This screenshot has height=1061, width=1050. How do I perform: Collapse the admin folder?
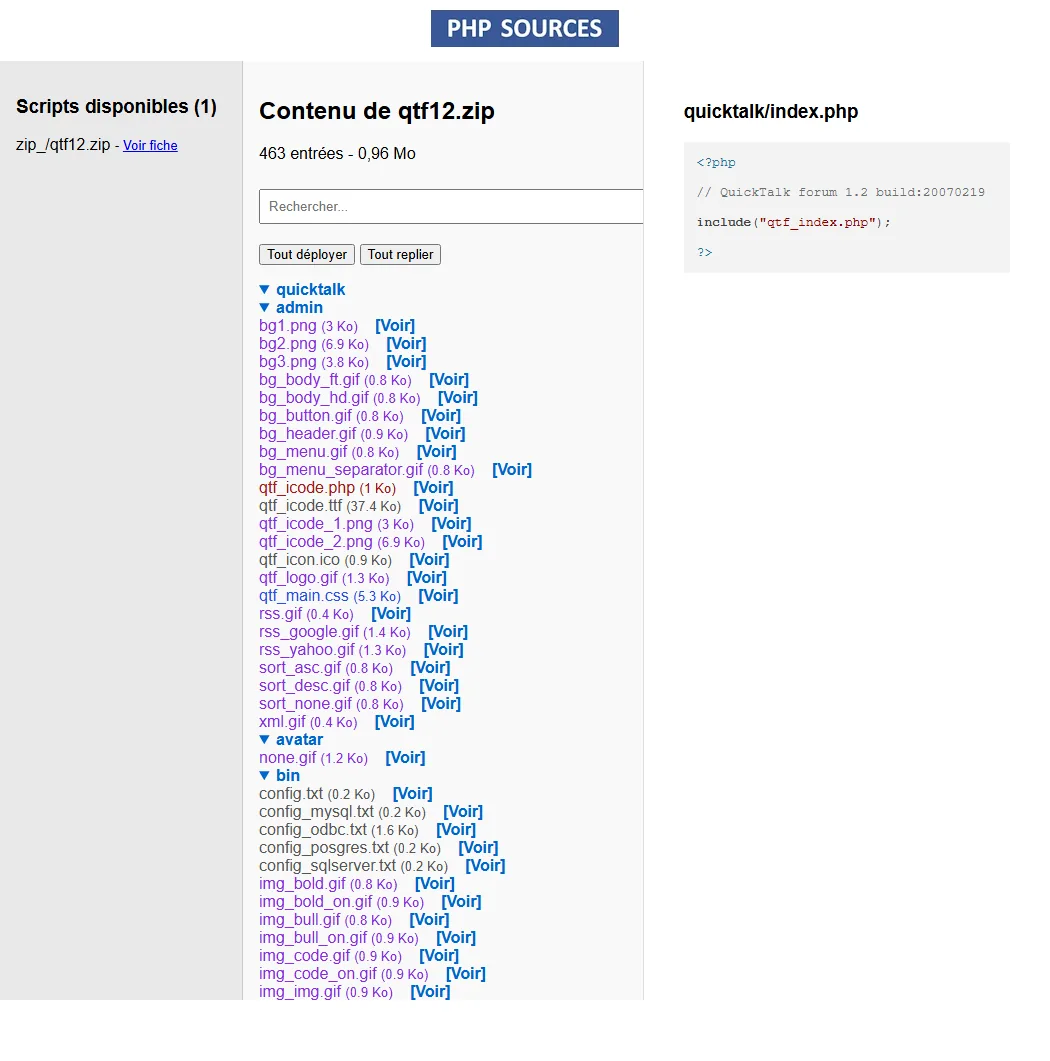click(x=291, y=307)
